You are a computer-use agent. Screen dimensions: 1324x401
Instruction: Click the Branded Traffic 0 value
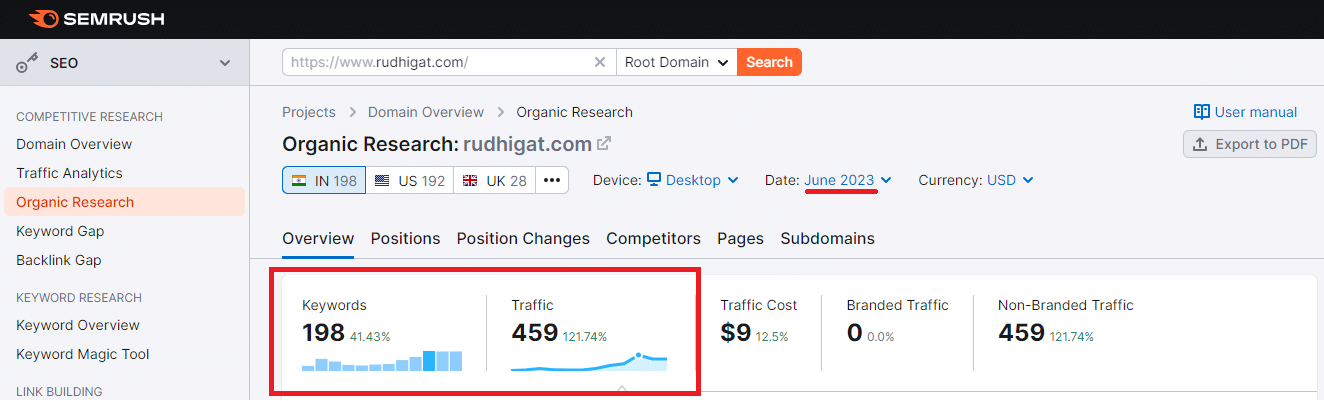click(x=854, y=333)
